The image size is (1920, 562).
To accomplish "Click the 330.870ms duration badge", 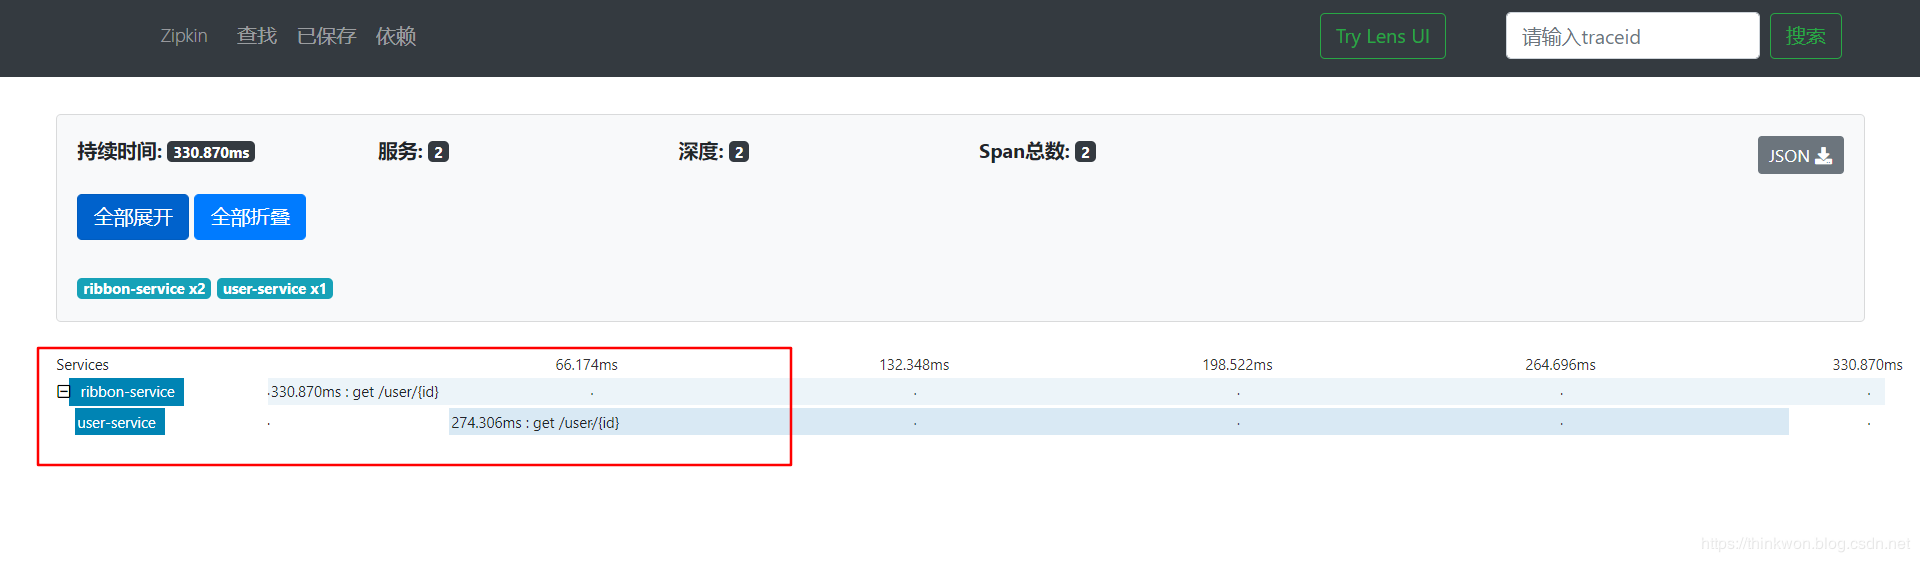I will click(x=211, y=152).
